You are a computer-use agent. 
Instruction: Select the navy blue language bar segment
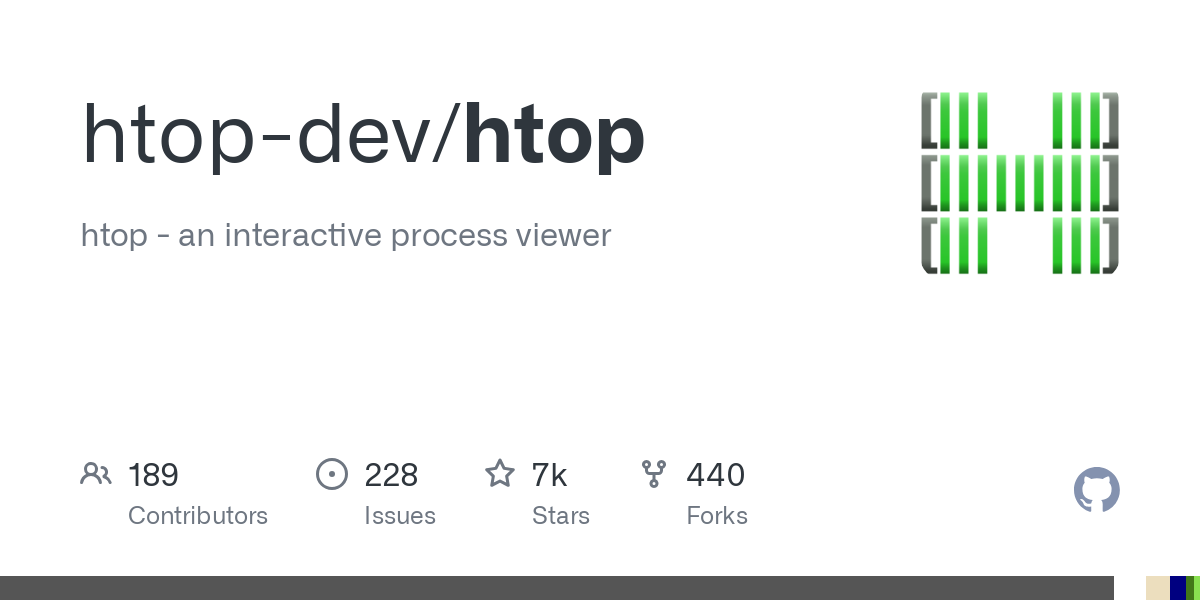(x=1178, y=588)
